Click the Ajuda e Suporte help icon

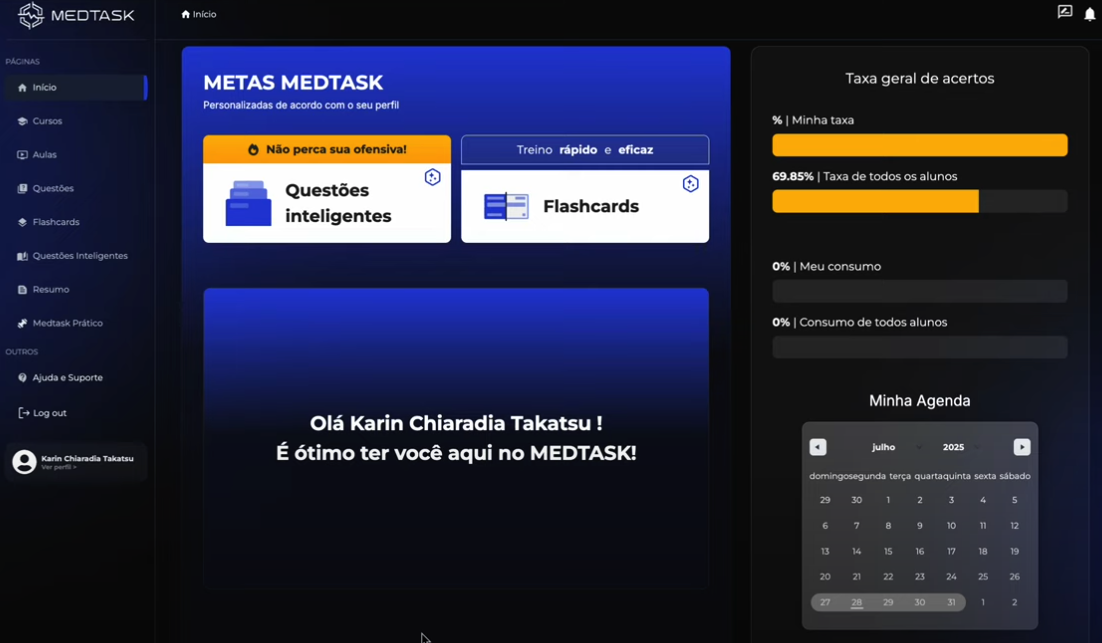coord(22,378)
